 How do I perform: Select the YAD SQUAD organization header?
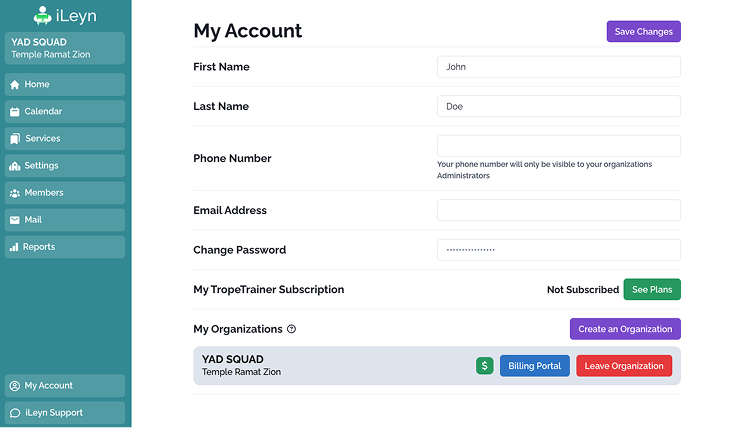click(x=65, y=48)
